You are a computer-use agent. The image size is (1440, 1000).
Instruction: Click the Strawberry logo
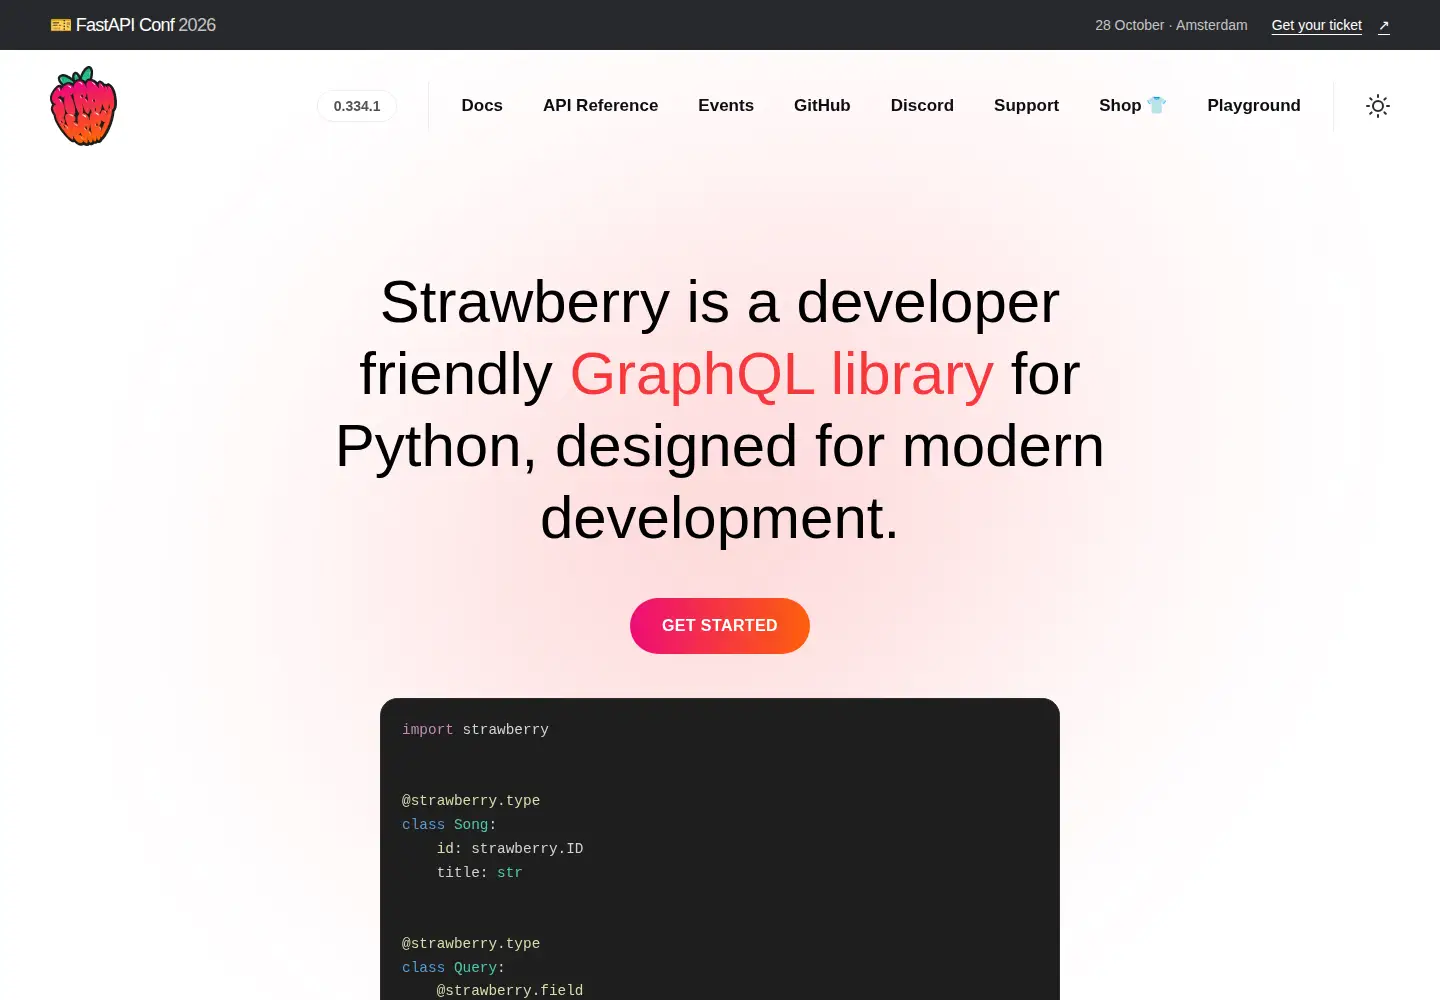pyautogui.click(x=83, y=106)
